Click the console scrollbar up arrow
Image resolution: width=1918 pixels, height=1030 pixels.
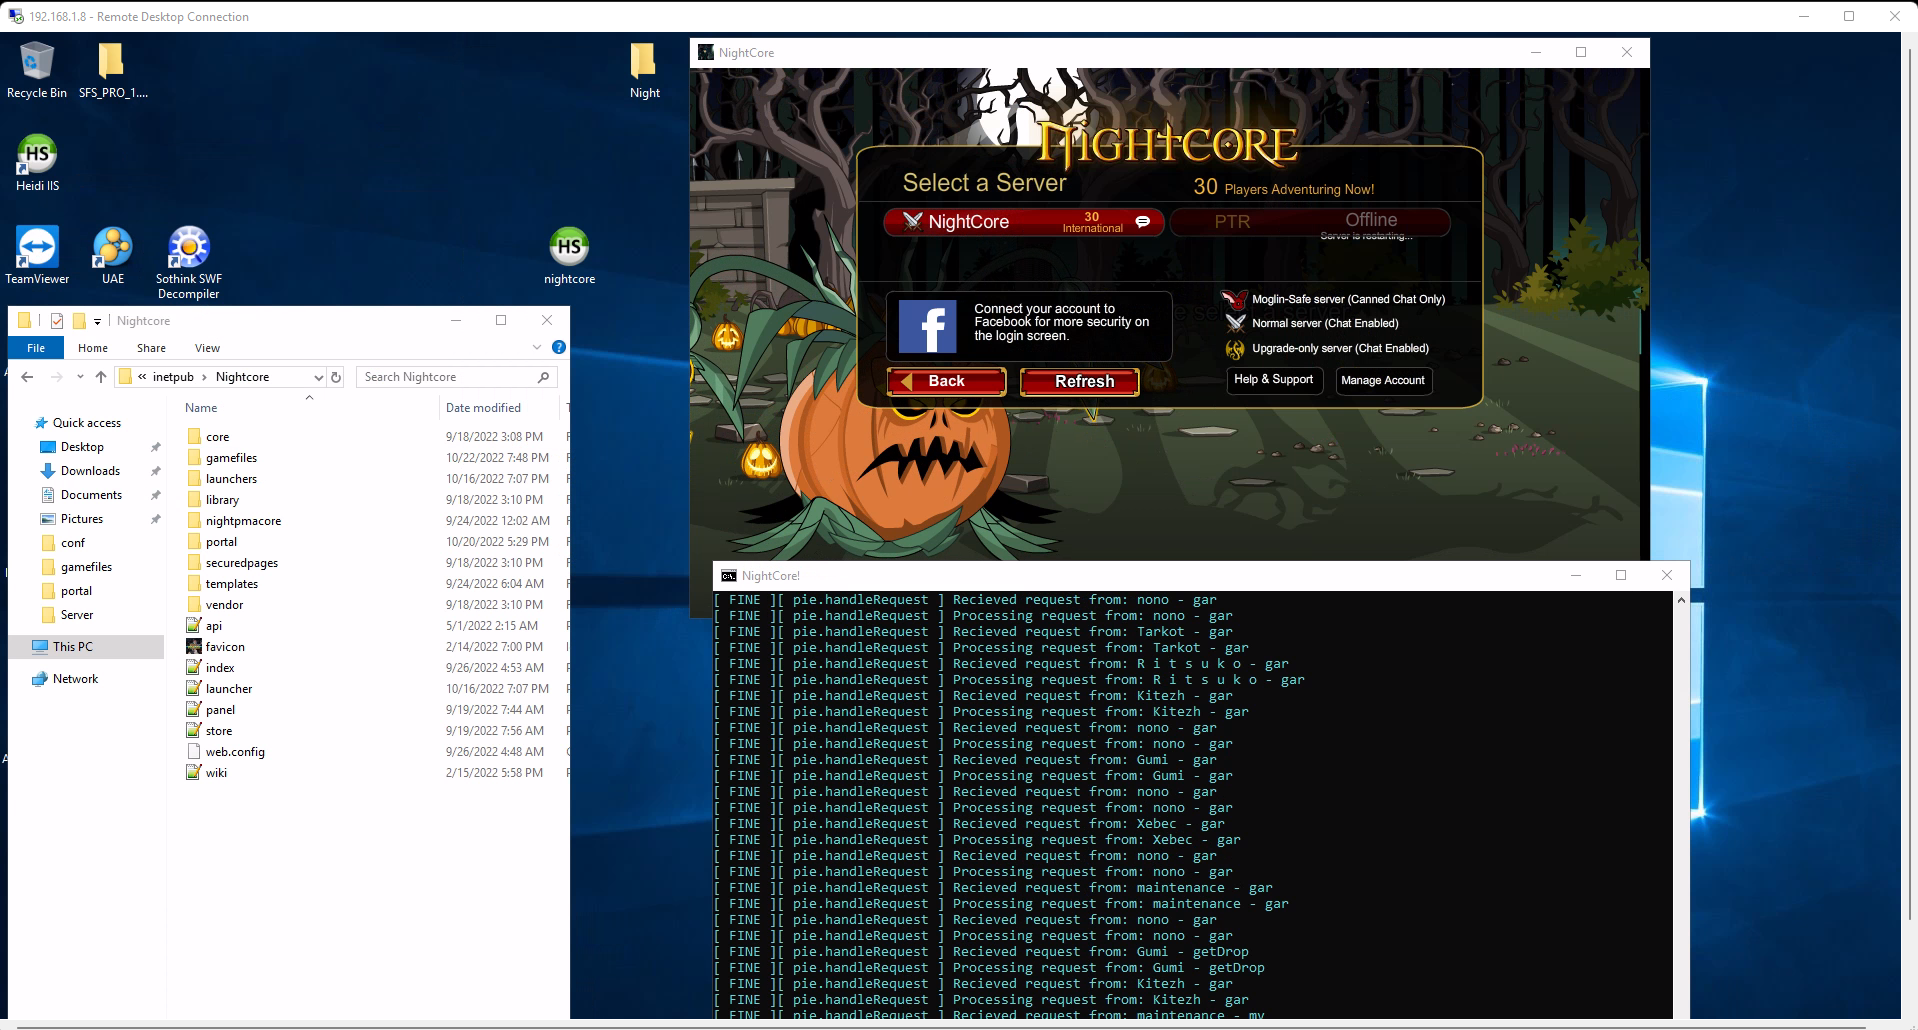tap(1681, 600)
